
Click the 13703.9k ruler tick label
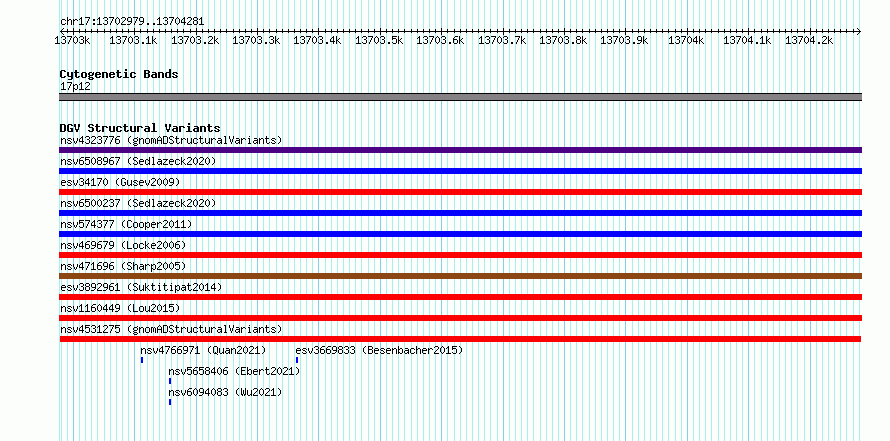click(x=624, y=40)
